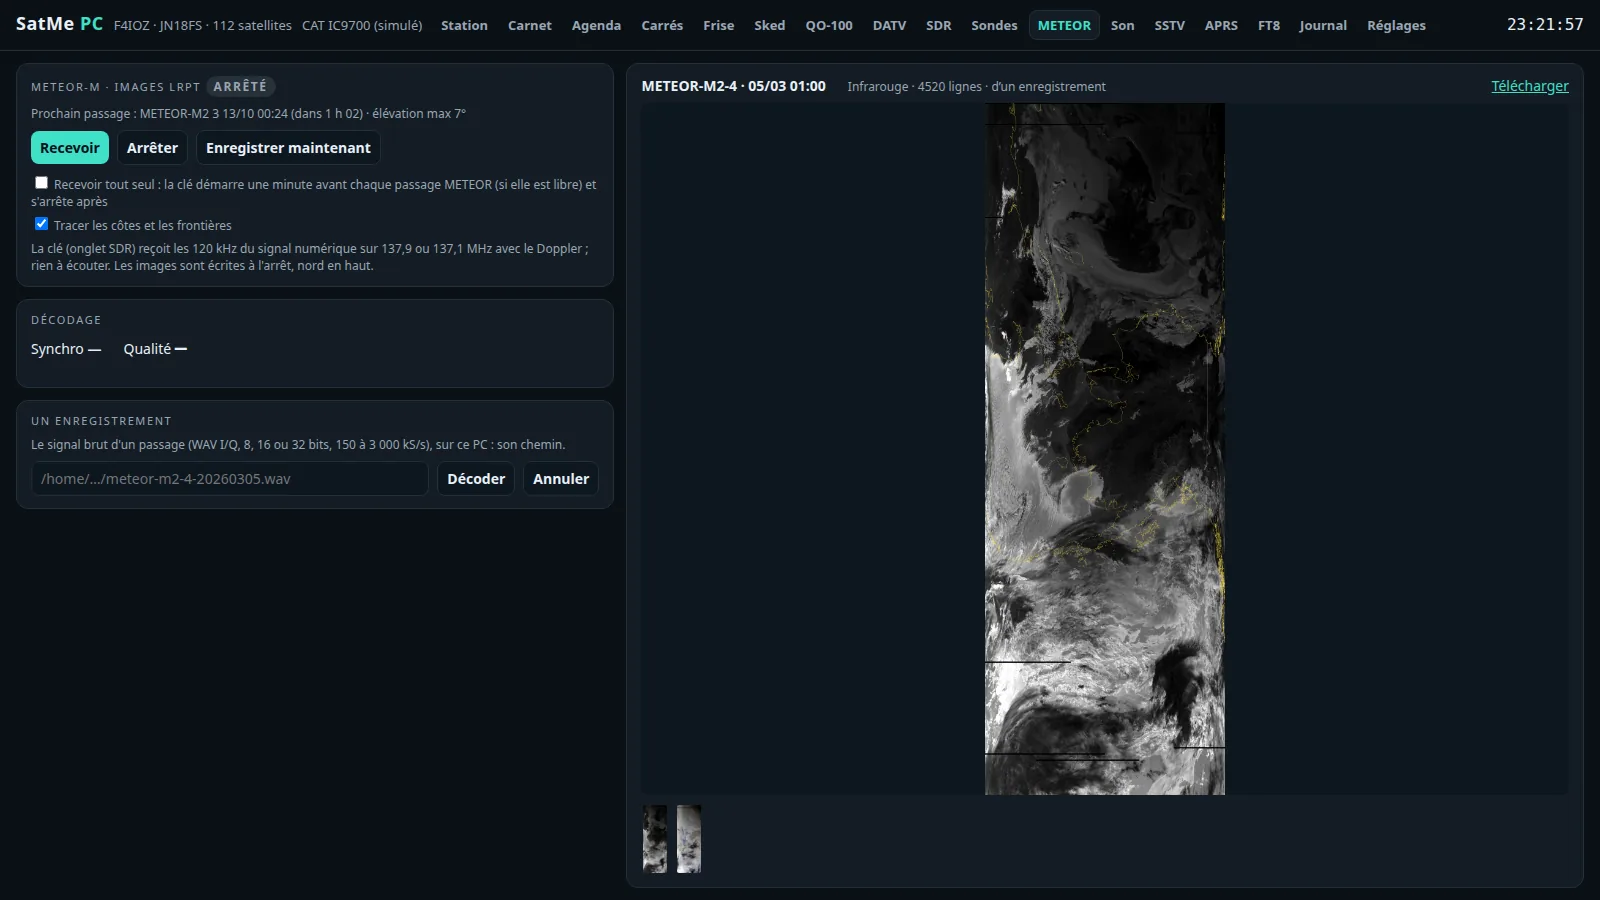Open the APRS tab

1221,25
